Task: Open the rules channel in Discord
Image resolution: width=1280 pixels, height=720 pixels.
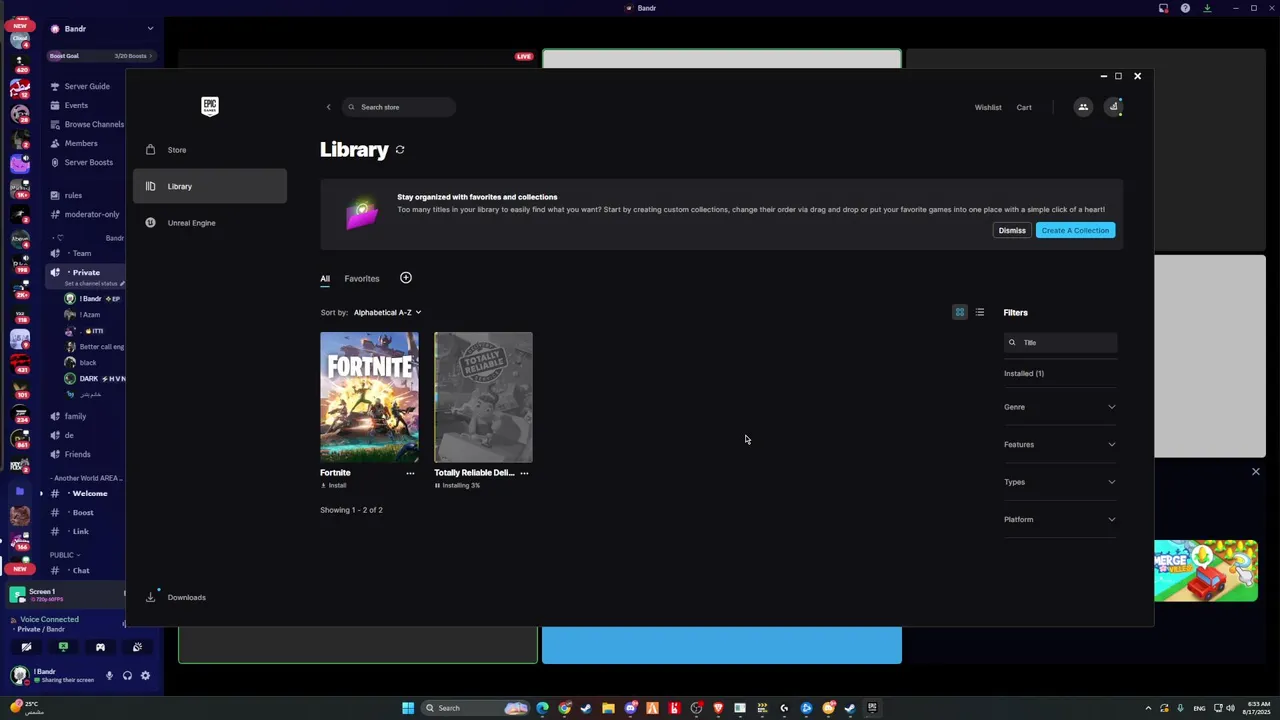Action: pos(73,196)
